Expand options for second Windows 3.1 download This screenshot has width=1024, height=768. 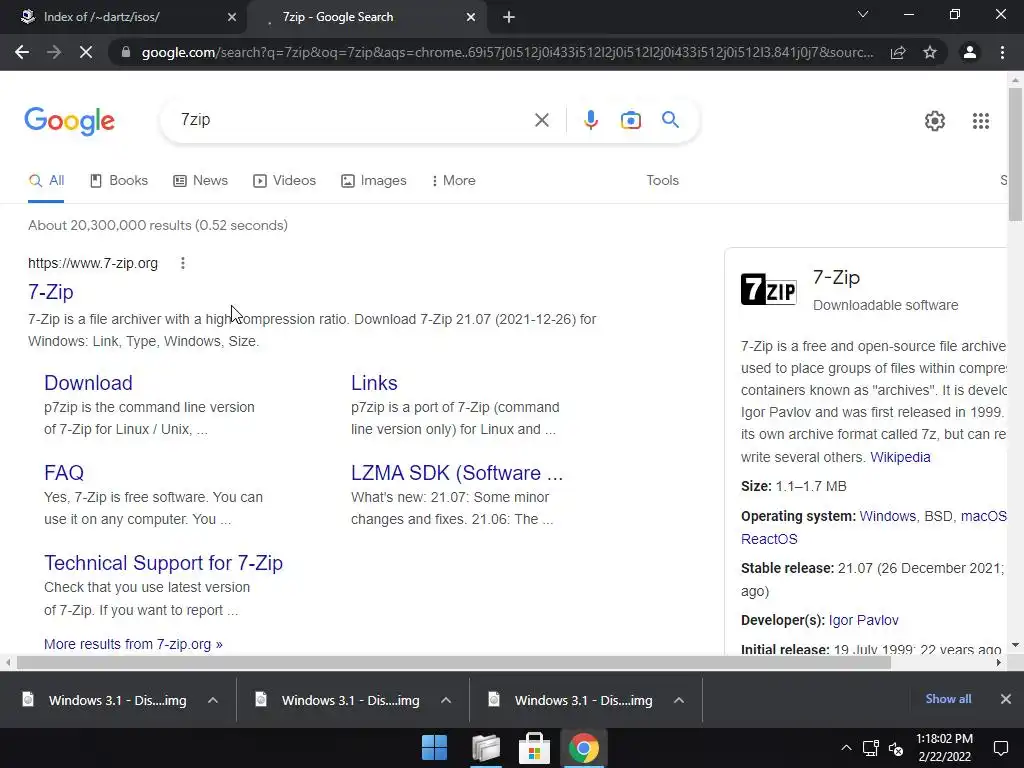446,700
